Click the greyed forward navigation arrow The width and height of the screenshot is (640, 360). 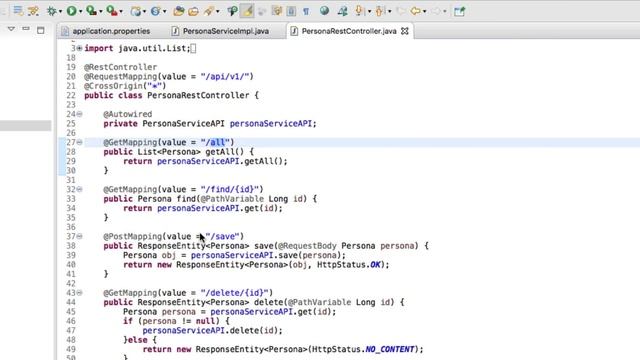click(436, 11)
